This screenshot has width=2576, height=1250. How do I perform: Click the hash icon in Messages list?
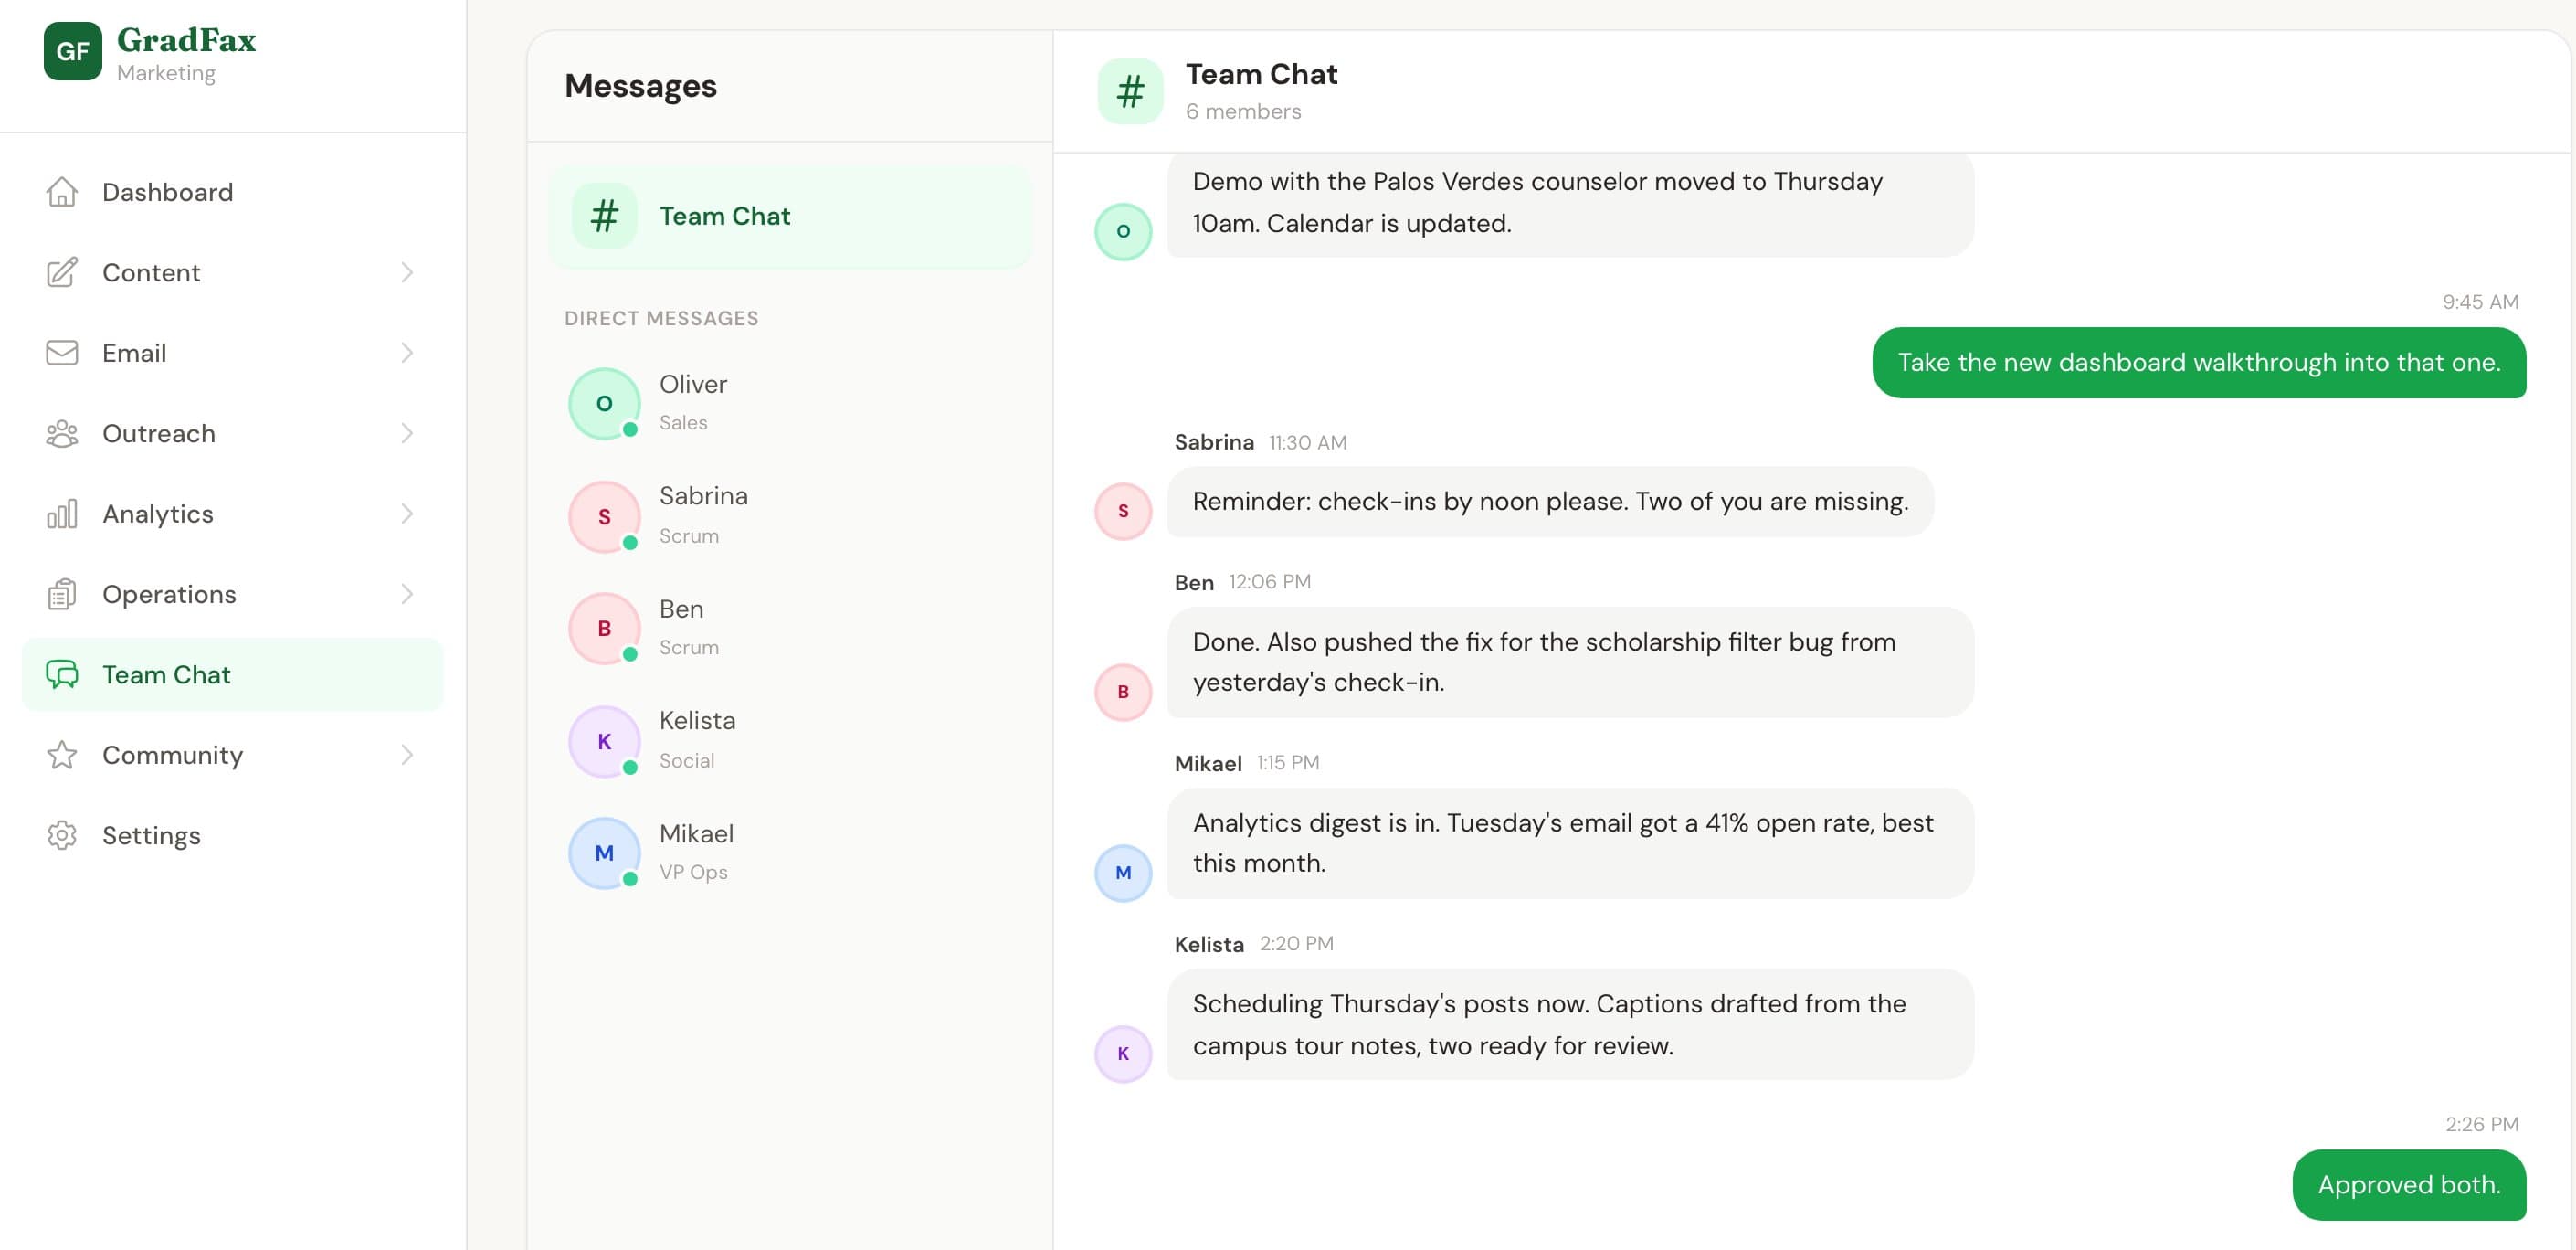coord(604,216)
